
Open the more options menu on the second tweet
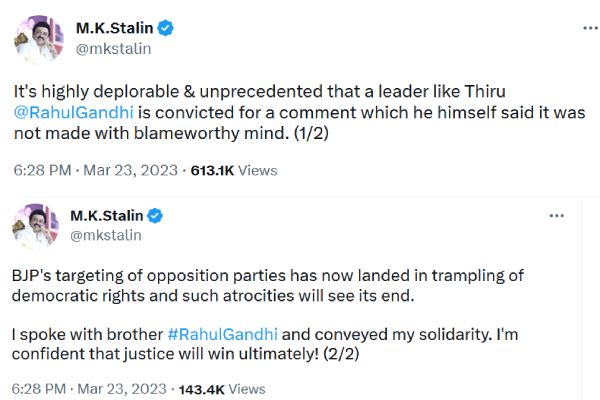pyautogui.click(x=557, y=215)
